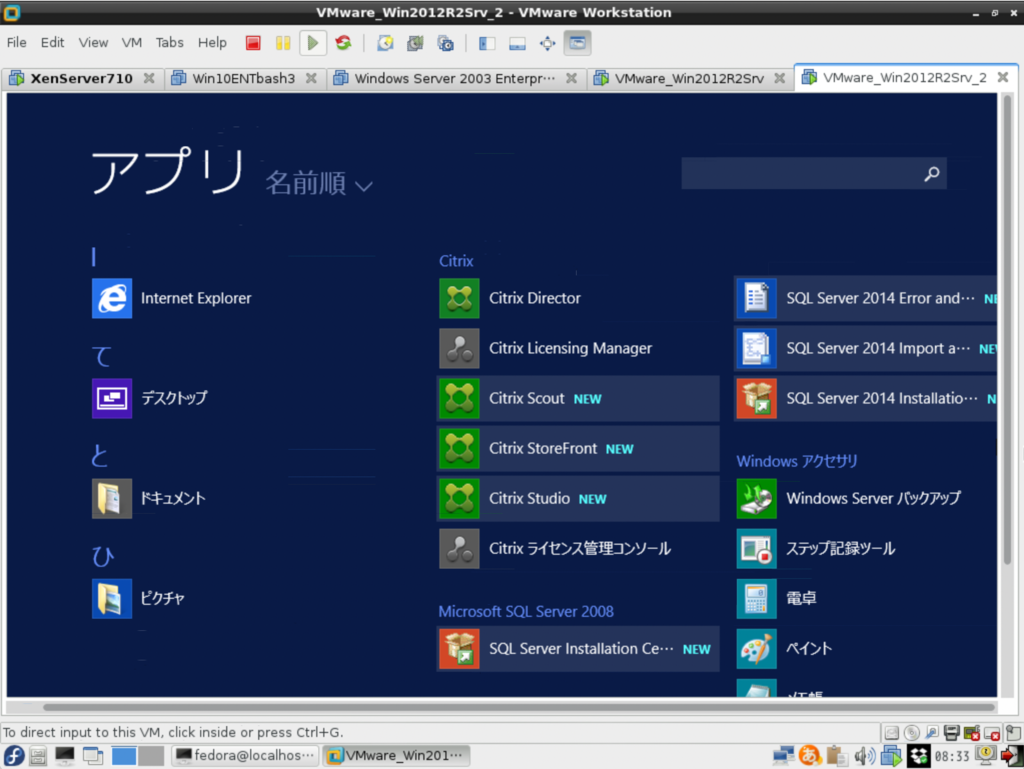1024x769 pixels.
Task: Open the Tabs menu
Action: point(169,42)
